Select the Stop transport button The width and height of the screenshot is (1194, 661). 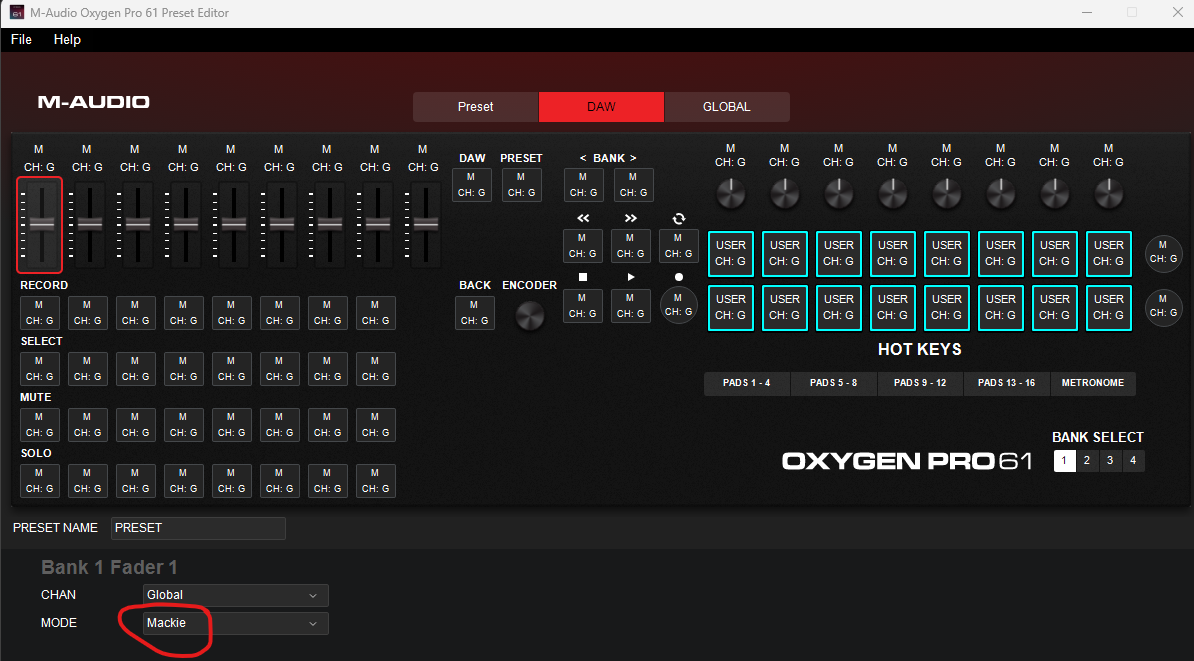(583, 305)
